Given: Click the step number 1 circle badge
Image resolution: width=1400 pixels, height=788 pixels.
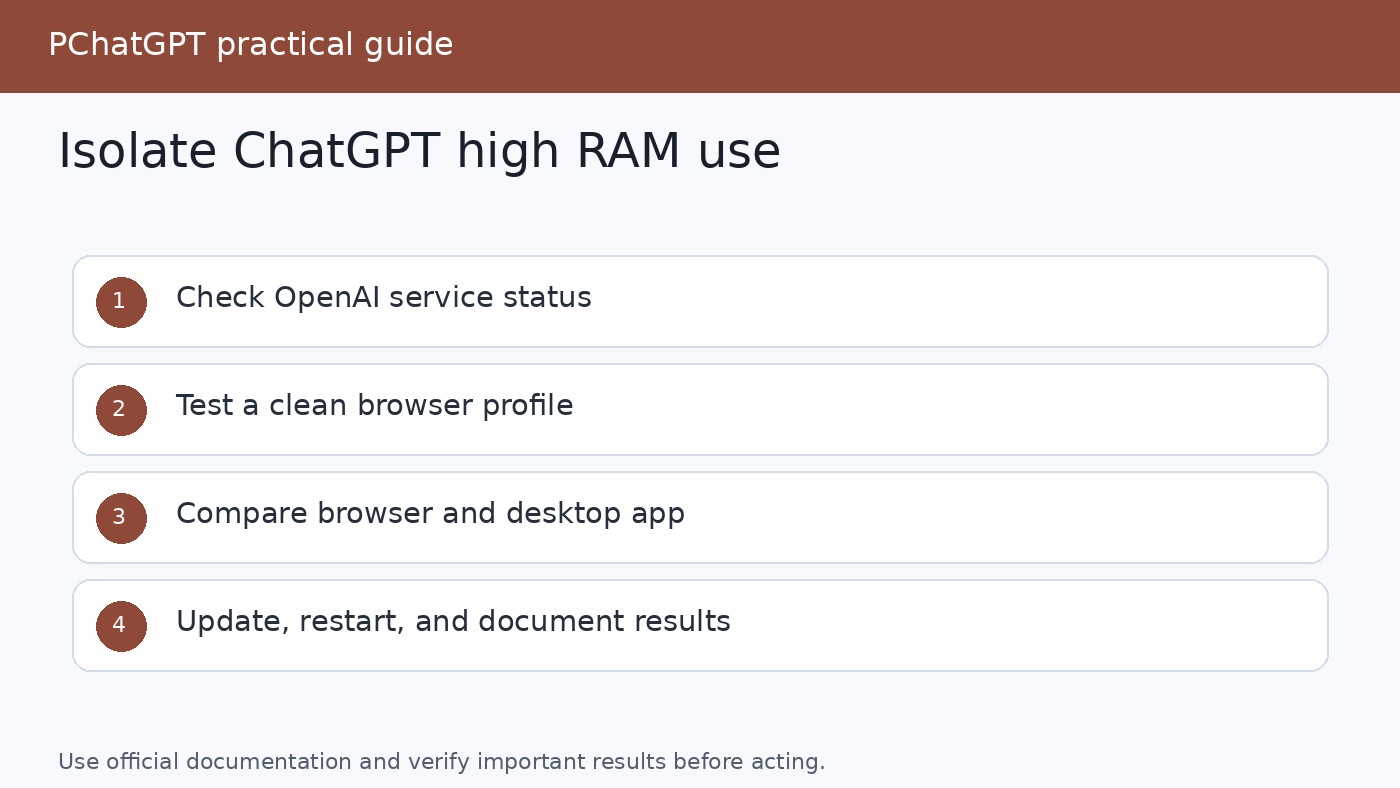Looking at the screenshot, I should [121, 302].
